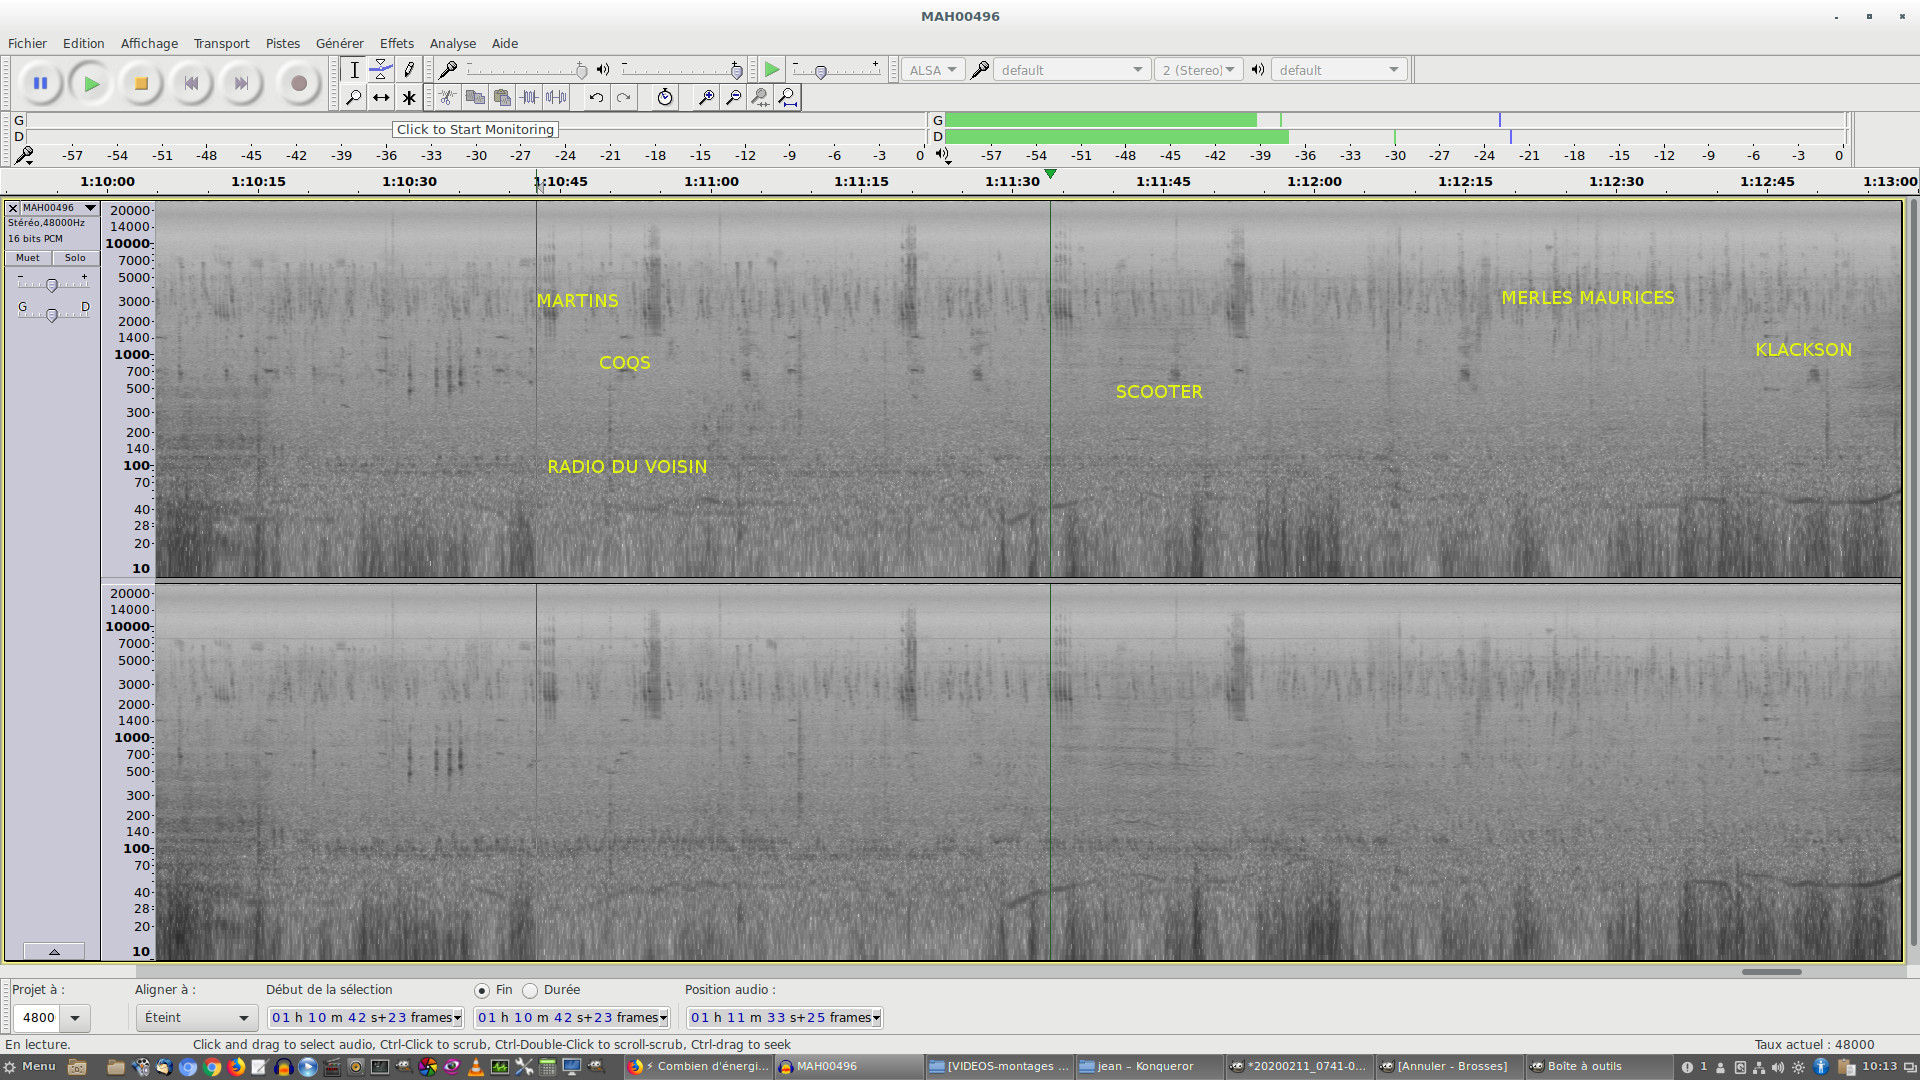Open the Analyse menu
Viewport: 1920px width, 1080px height.
click(x=452, y=43)
